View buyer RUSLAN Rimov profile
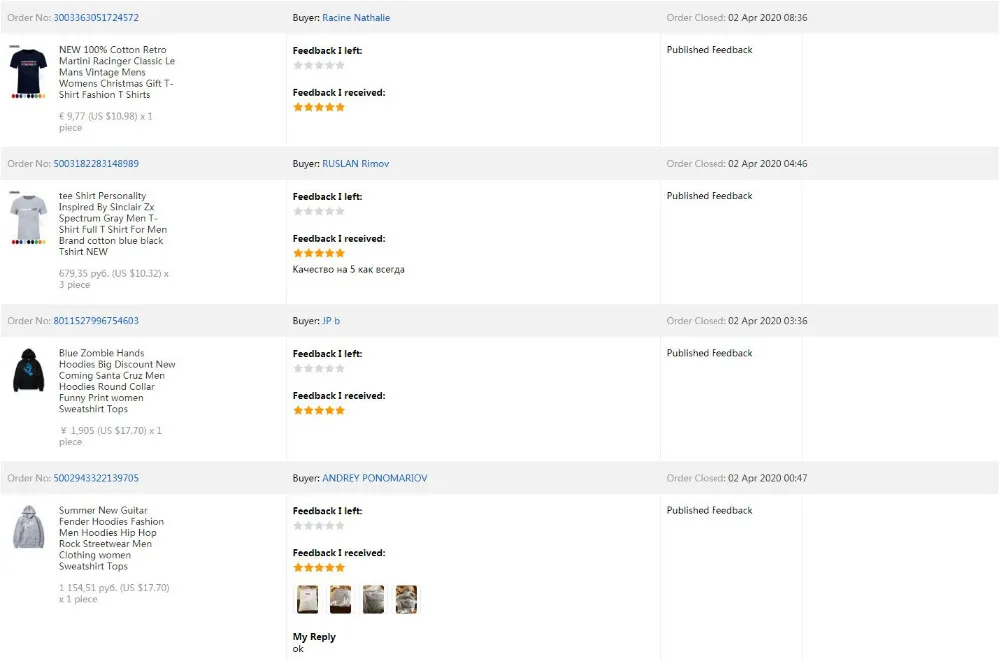1000x661 pixels. (x=355, y=164)
